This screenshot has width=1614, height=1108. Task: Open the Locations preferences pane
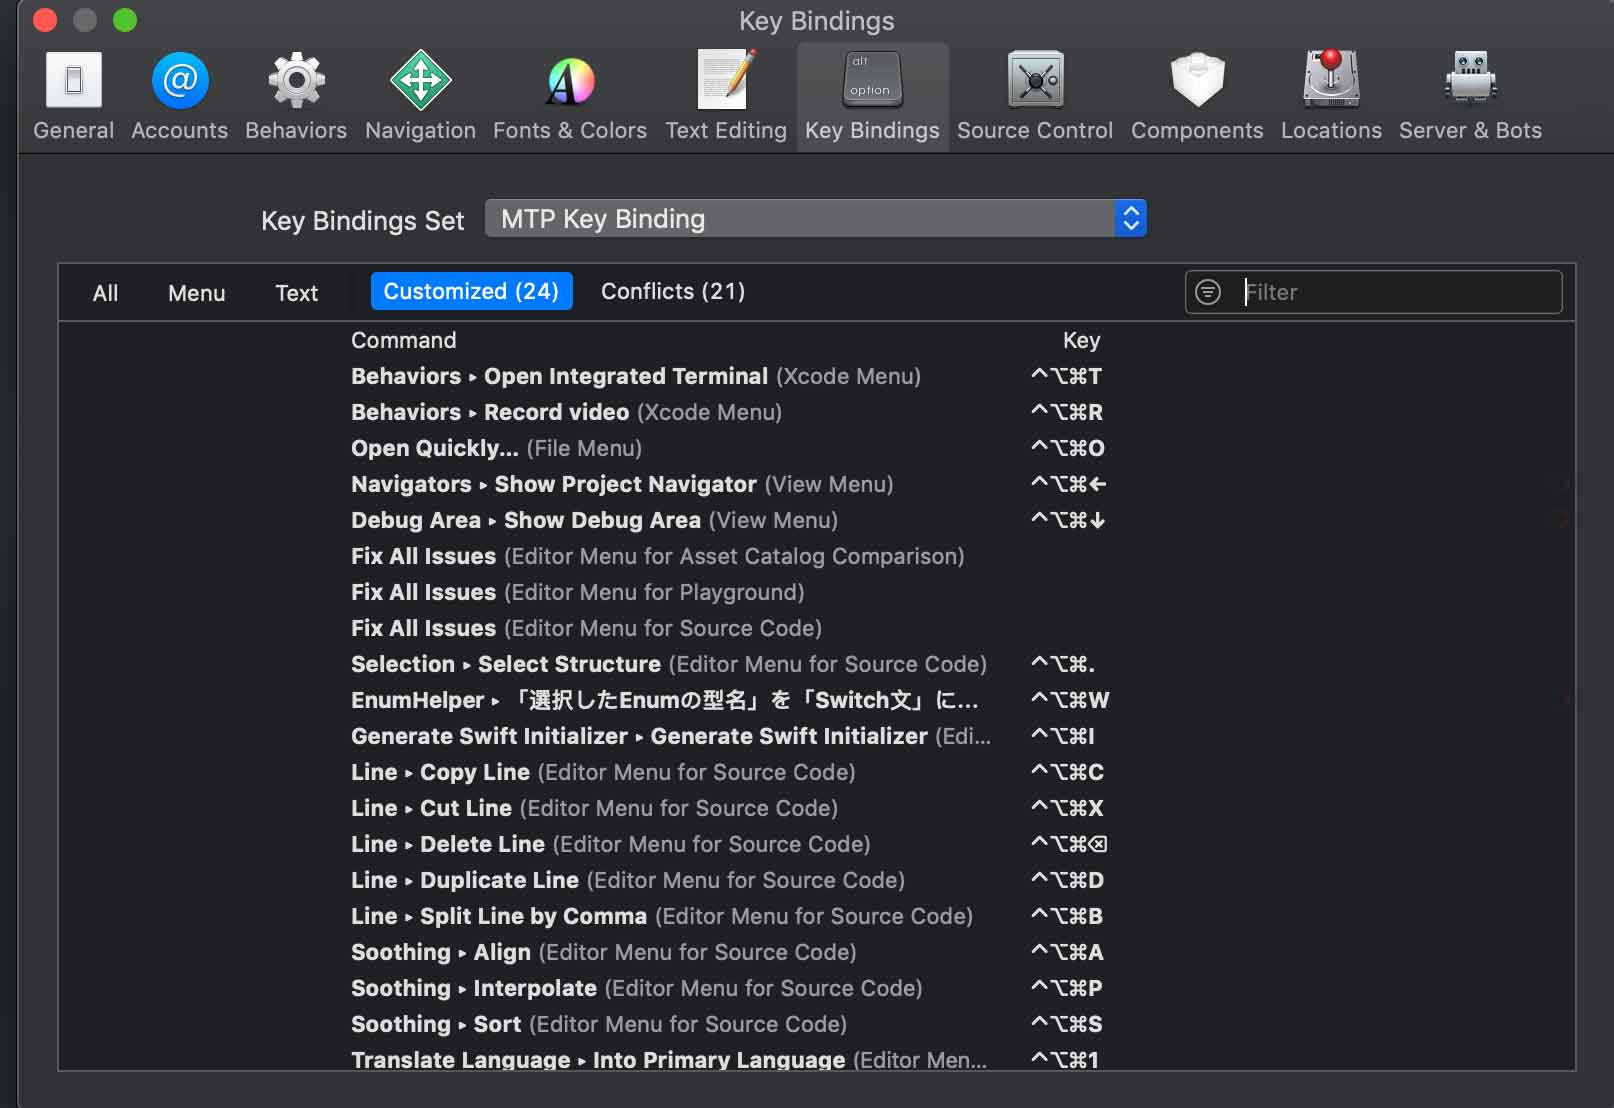pyautogui.click(x=1331, y=96)
